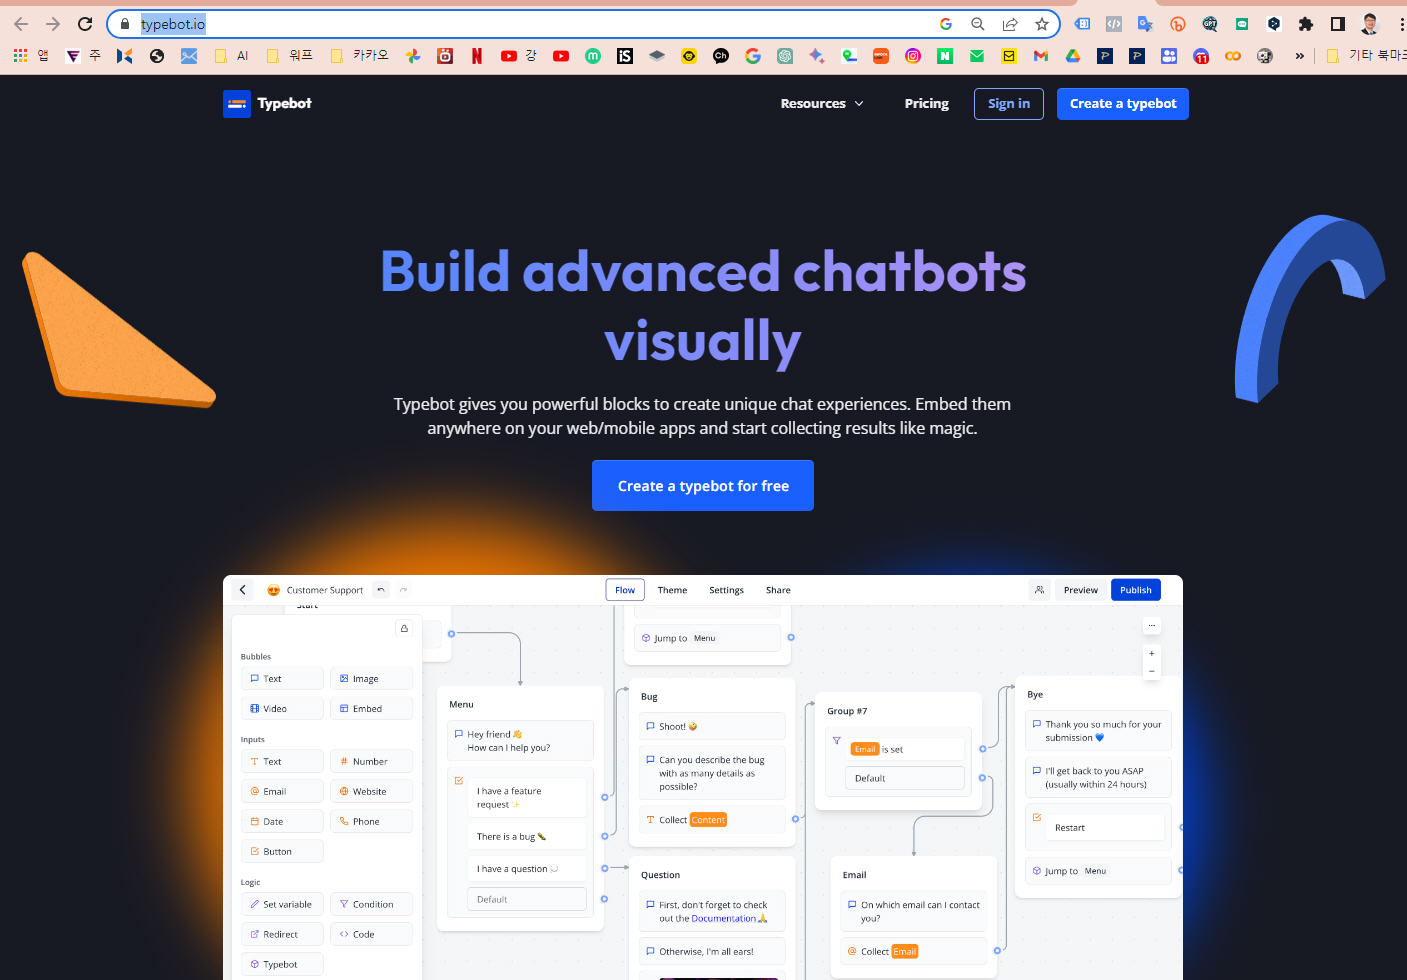The image size is (1407, 980).
Task: Select the Embed bubble block
Action: [x=371, y=708]
